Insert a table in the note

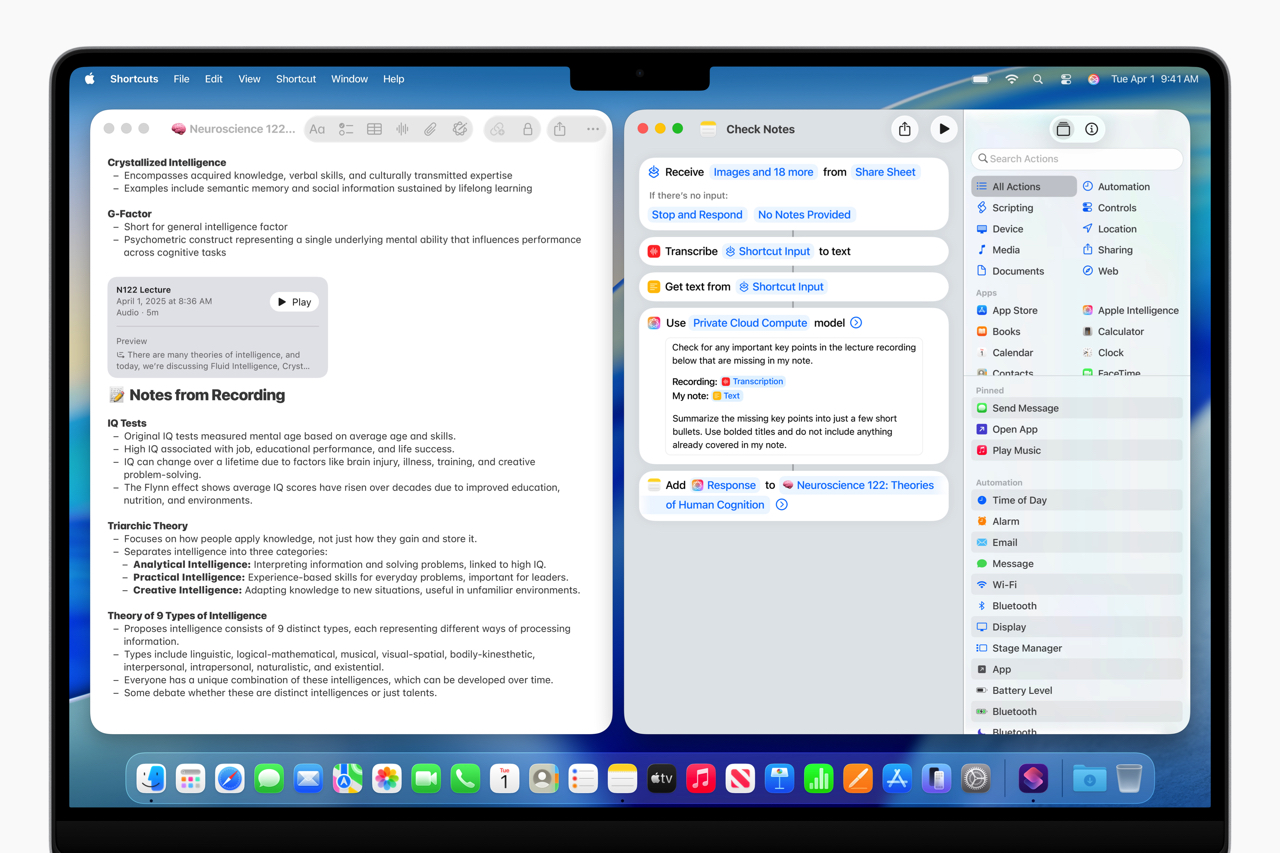click(374, 129)
